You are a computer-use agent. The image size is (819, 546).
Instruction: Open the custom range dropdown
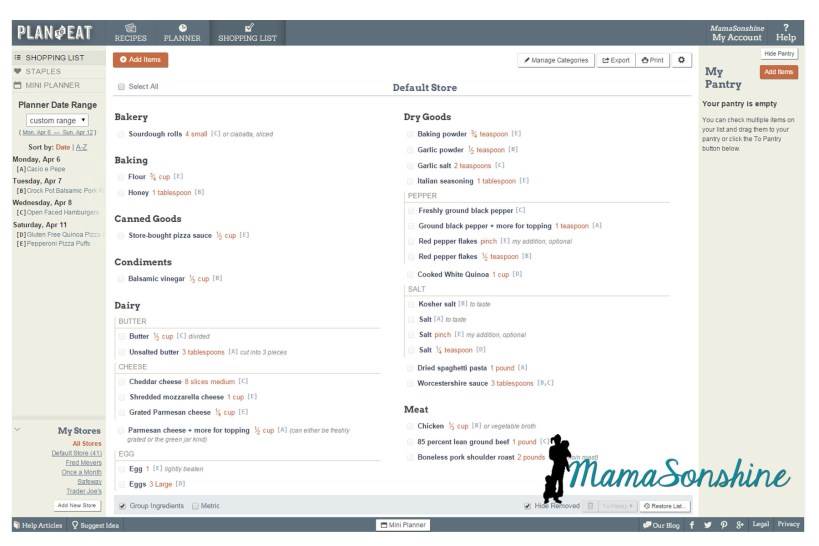(57, 120)
